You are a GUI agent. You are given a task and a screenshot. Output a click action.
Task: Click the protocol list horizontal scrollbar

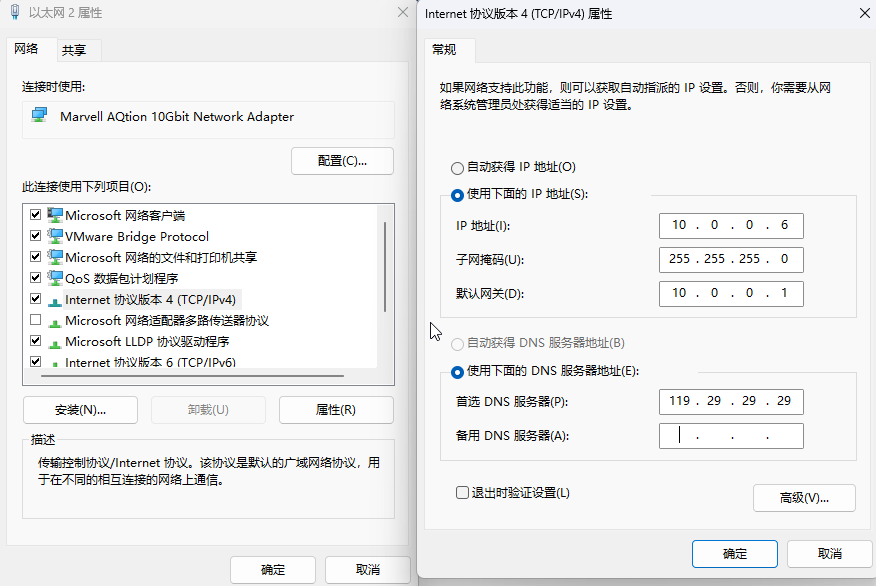192,376
